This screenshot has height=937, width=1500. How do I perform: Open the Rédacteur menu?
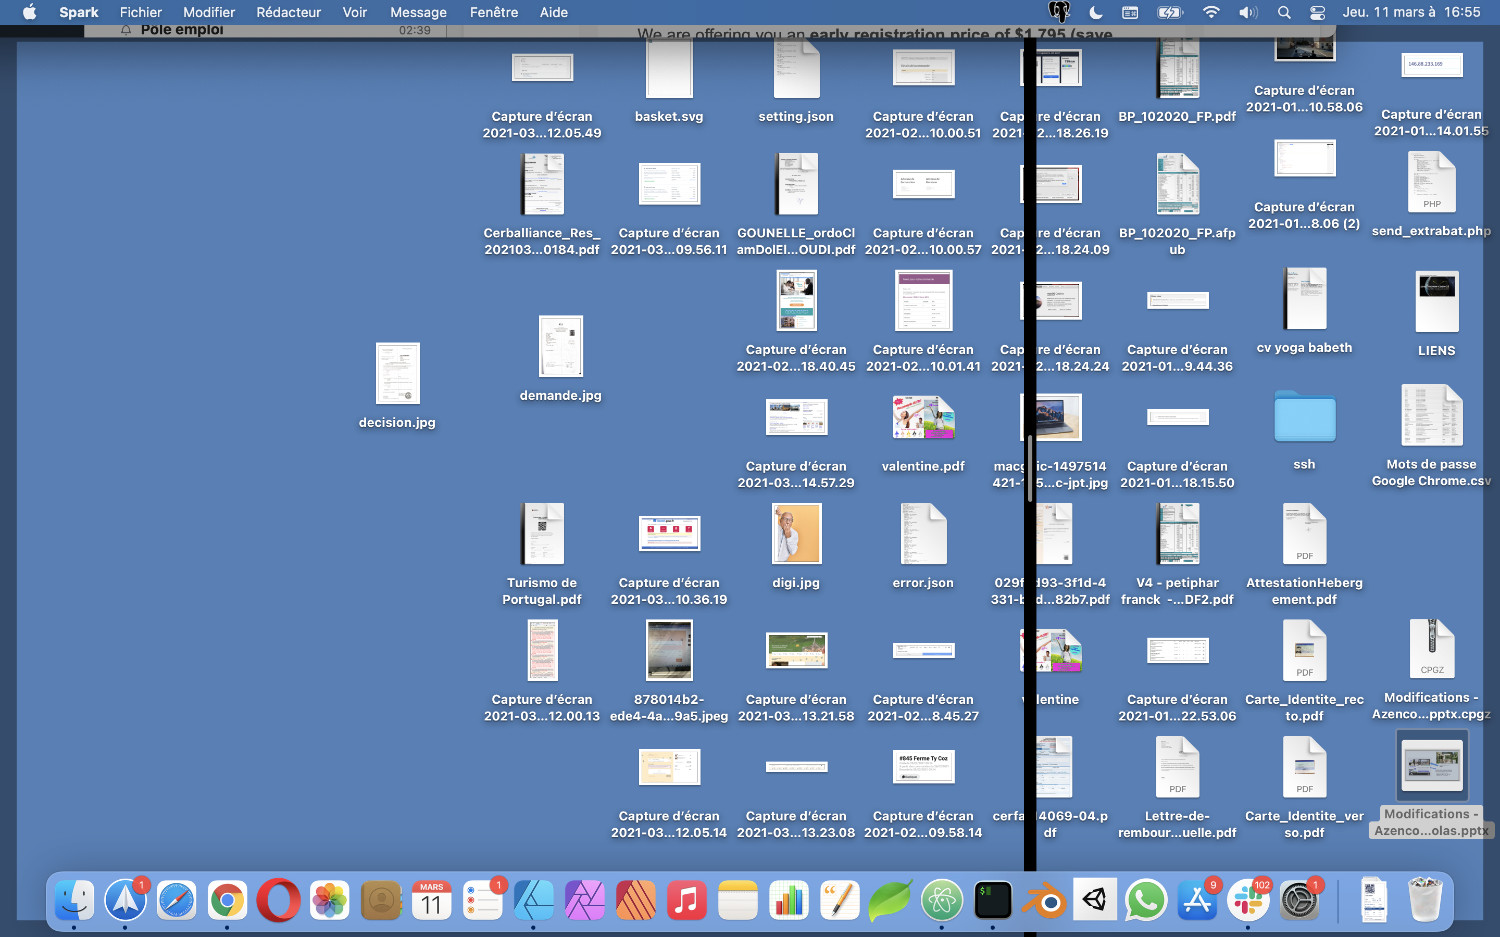coord(289,12)
